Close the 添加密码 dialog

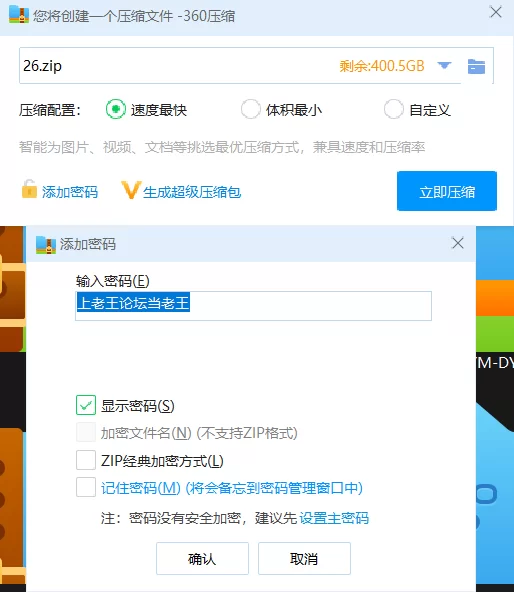point(458,243)
